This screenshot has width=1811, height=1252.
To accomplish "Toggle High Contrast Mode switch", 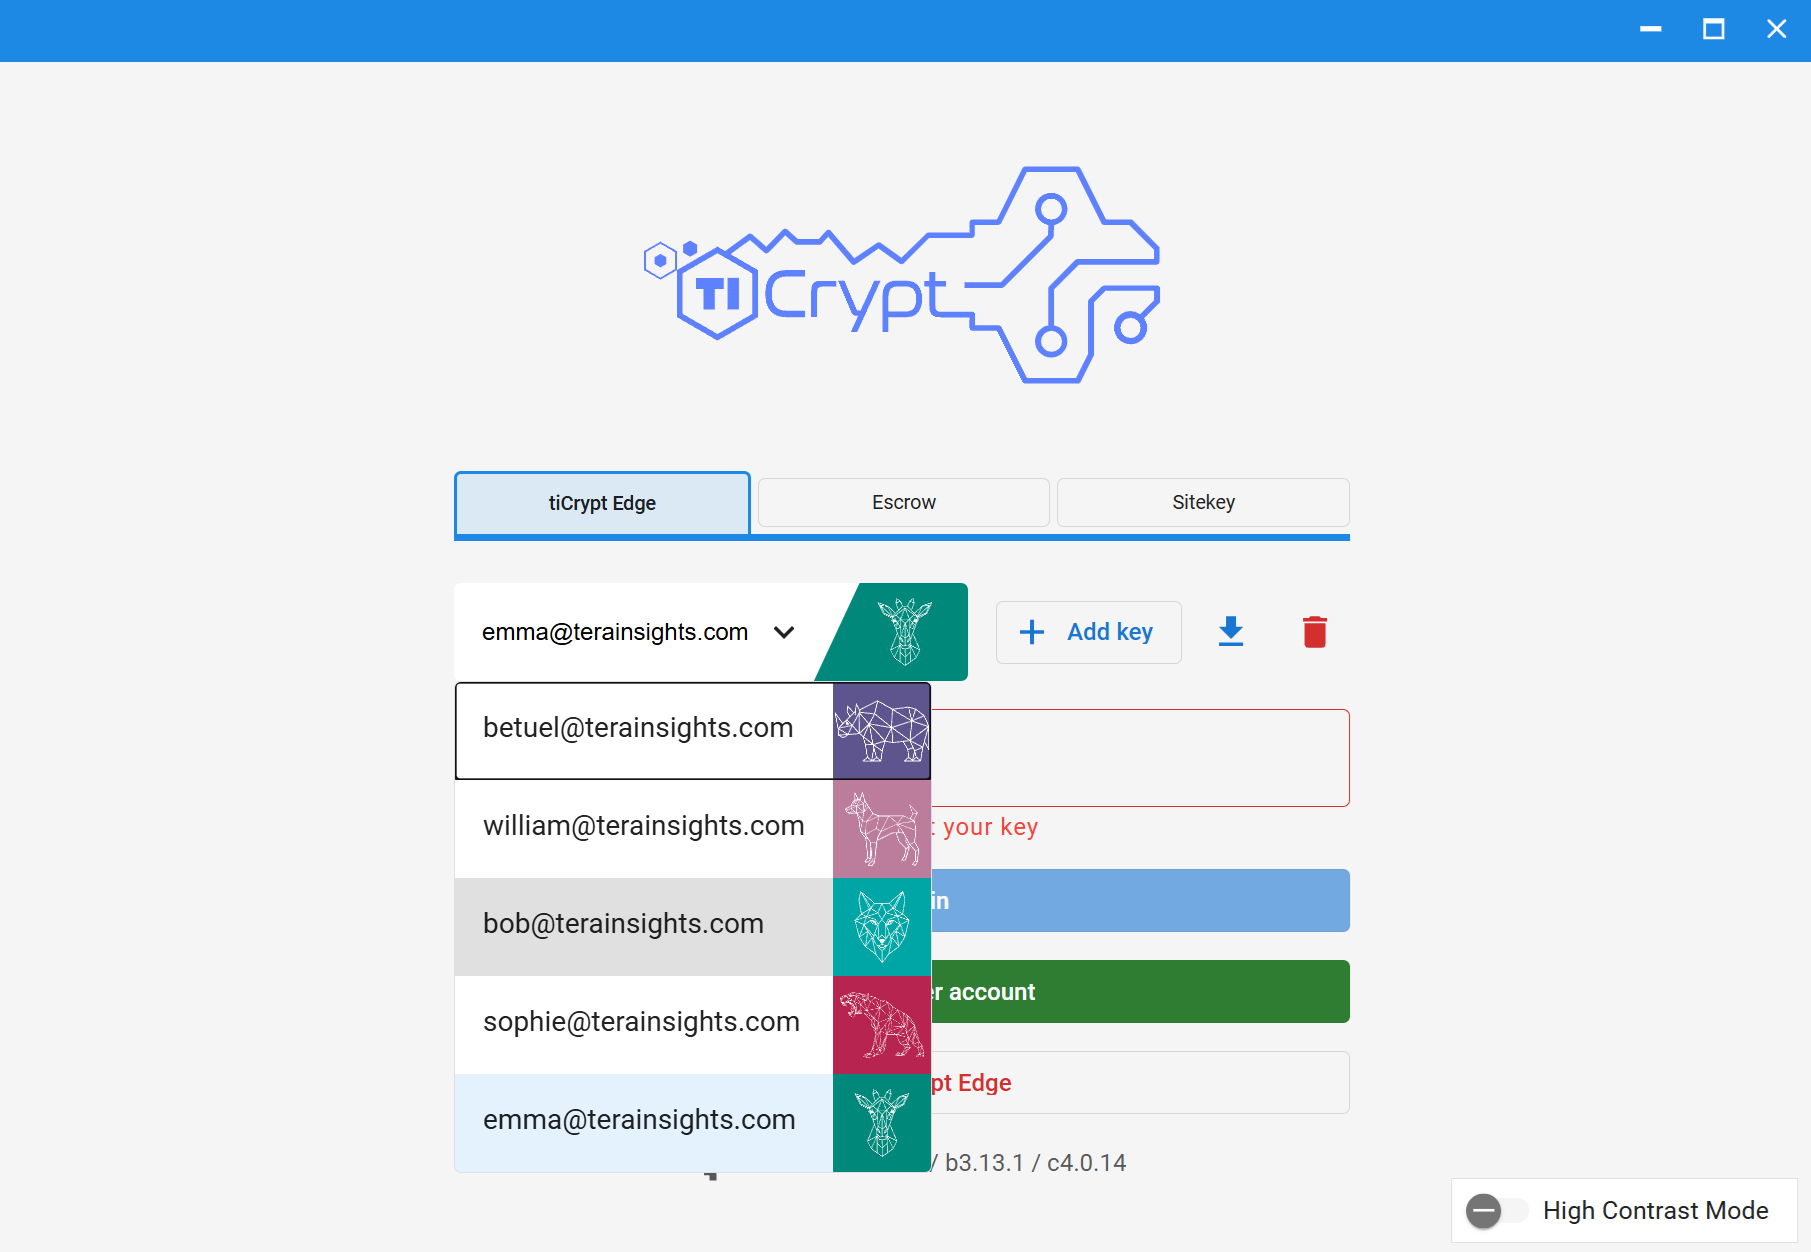I will coord(1495,1211).
